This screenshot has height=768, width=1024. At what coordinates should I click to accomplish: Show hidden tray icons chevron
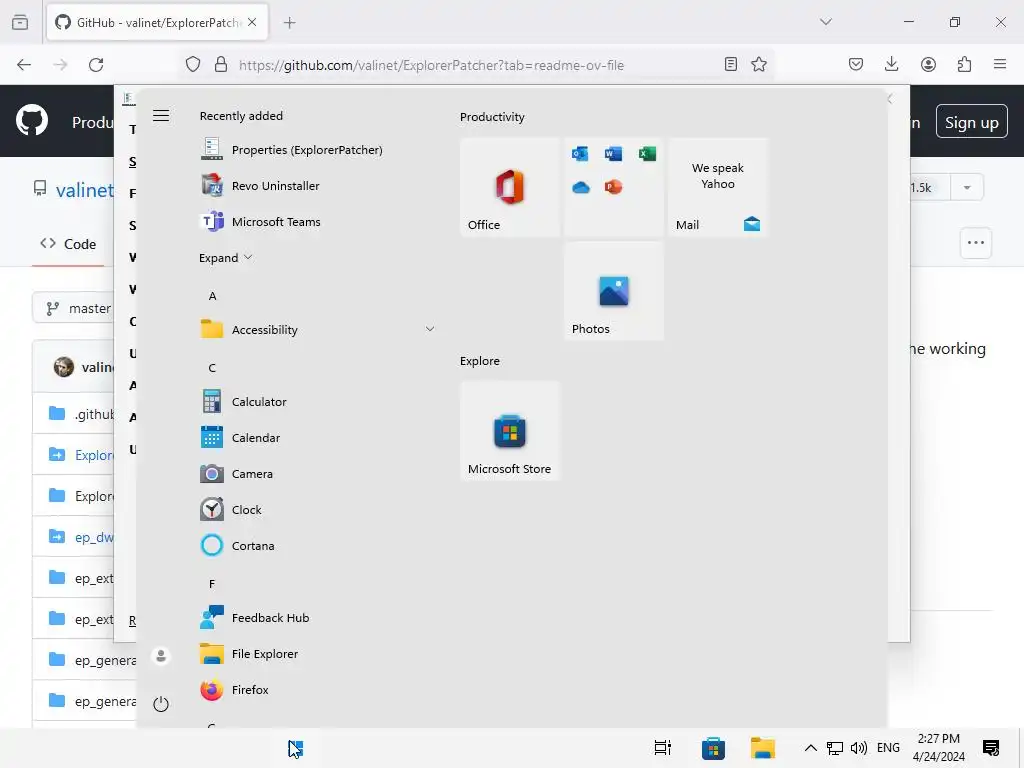(x=810, y=748)
